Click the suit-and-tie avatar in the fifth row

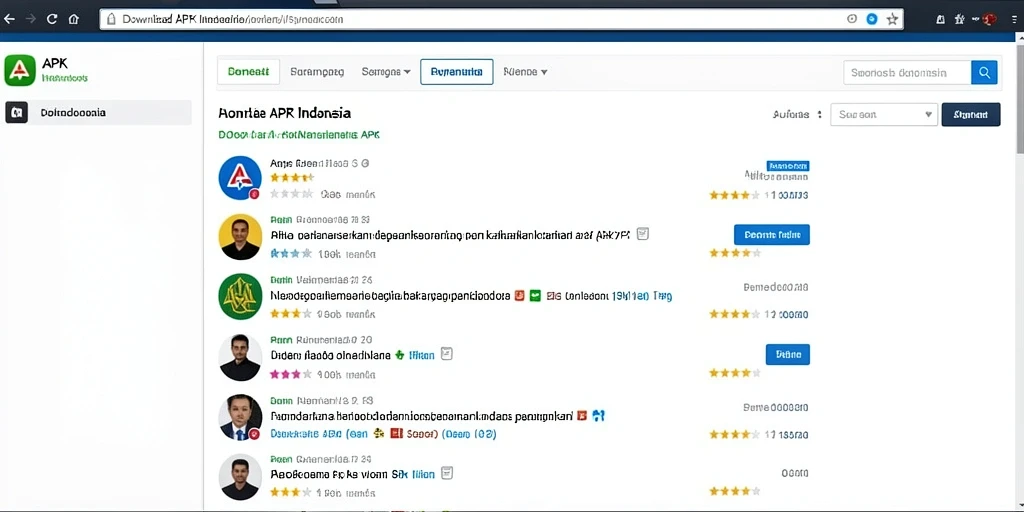[x=240, y=417]
